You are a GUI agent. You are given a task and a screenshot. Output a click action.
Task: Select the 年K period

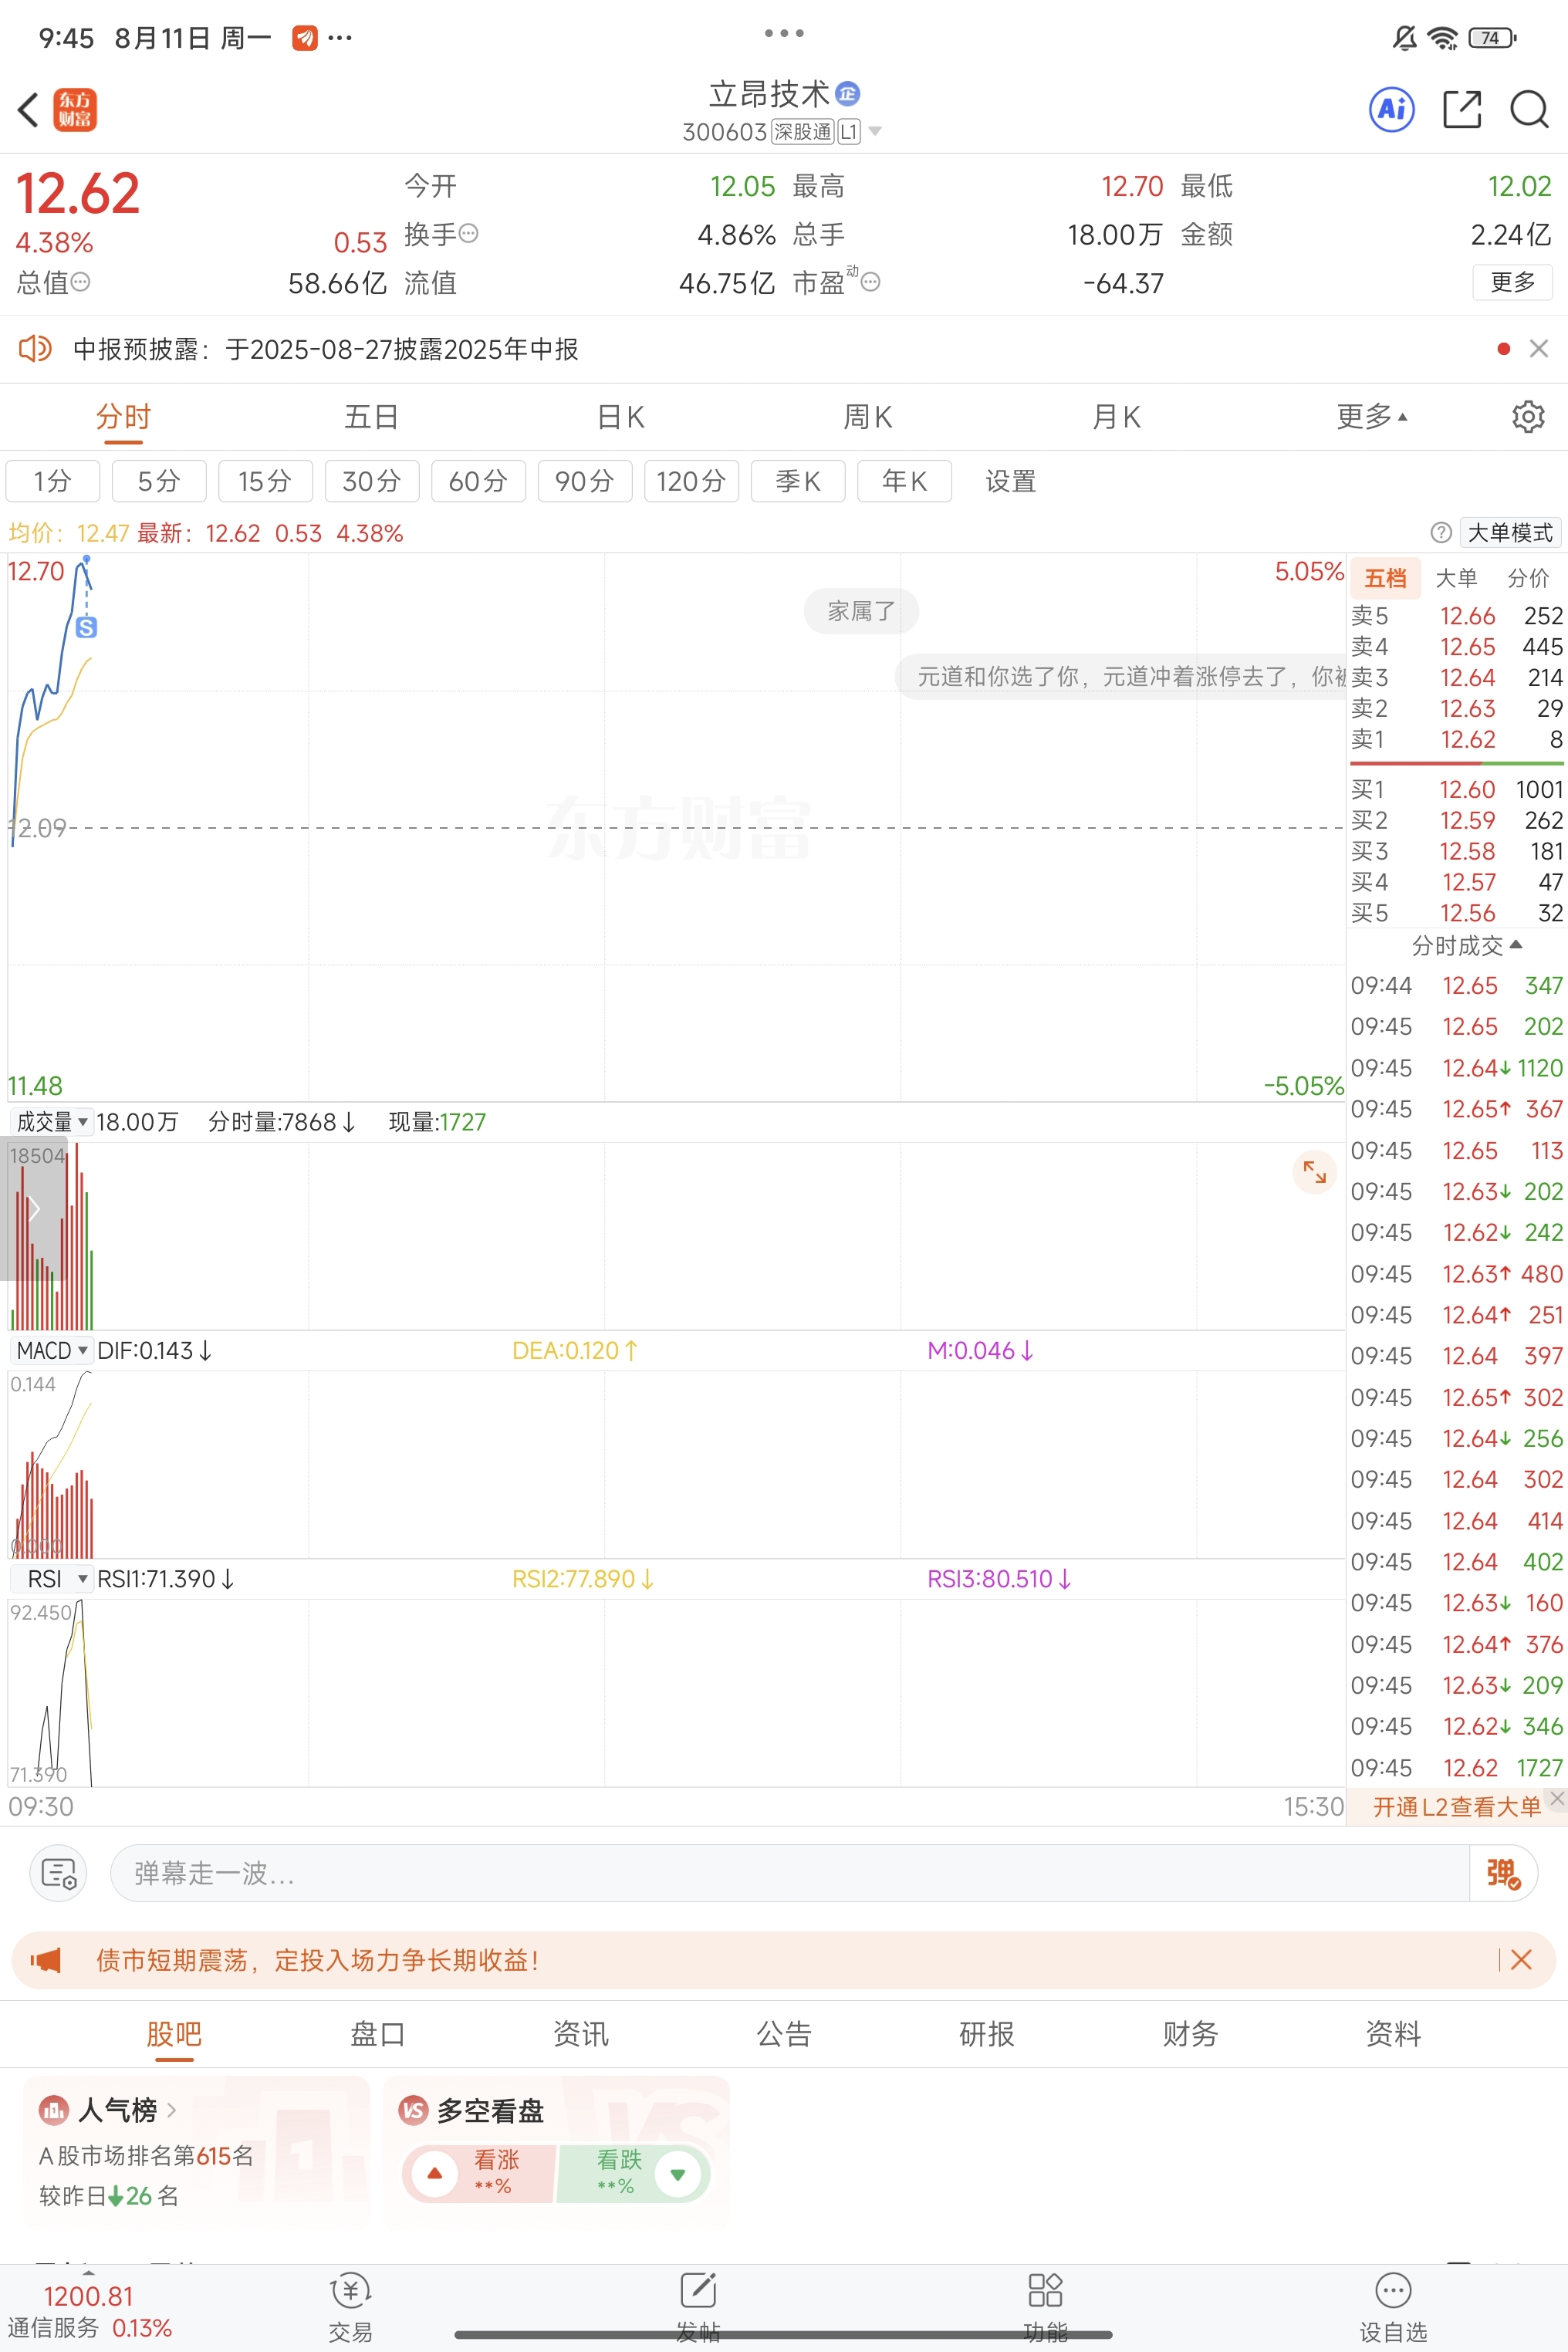[x=904, y=481]
